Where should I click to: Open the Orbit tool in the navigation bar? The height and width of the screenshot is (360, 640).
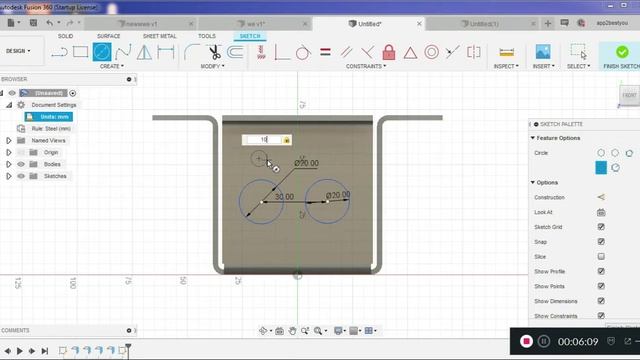click(263, 331)
